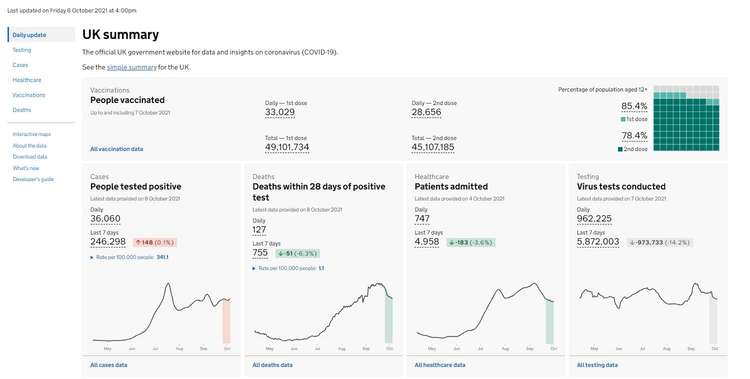The width and height of the screenshot is (750, 379).
Task: Open the Interactive maps link
Action: 32,134
